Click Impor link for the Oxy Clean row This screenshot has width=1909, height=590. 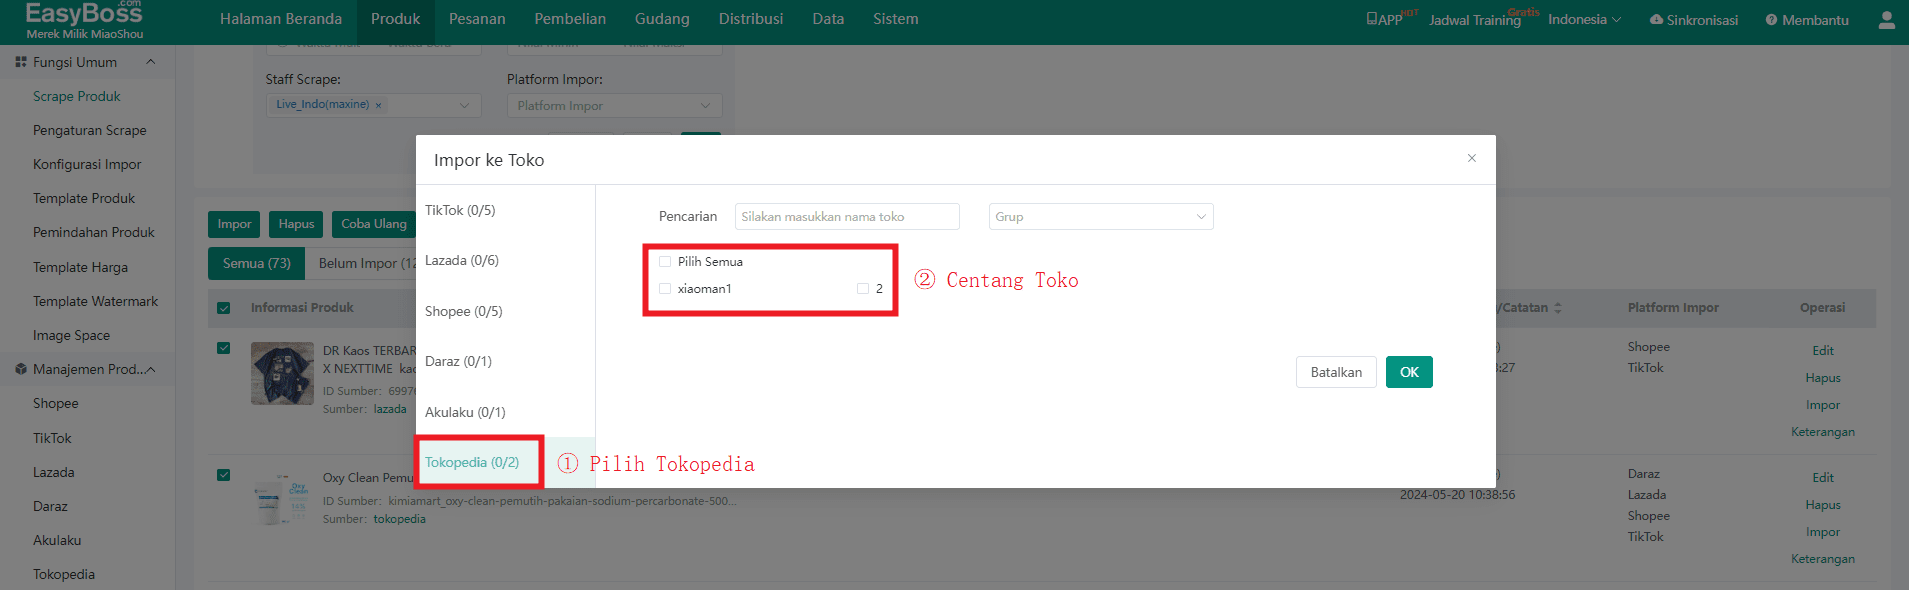1823,532
